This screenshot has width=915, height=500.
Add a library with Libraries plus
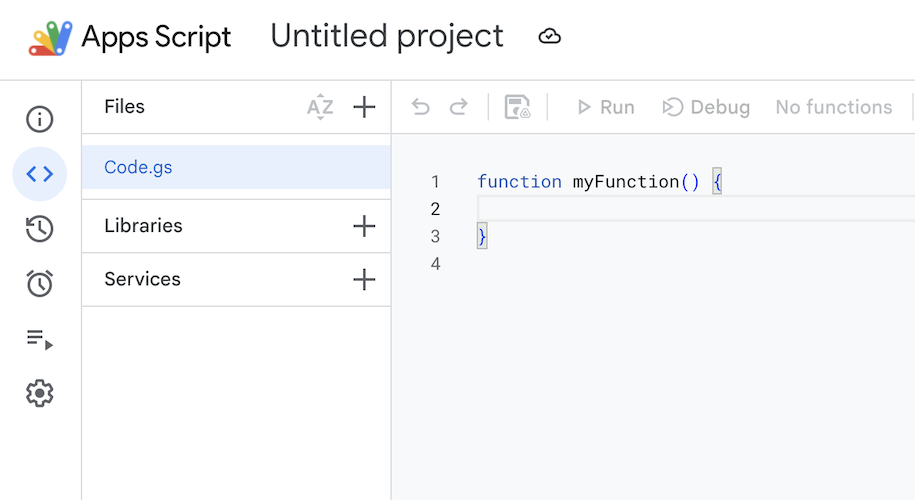364,226
